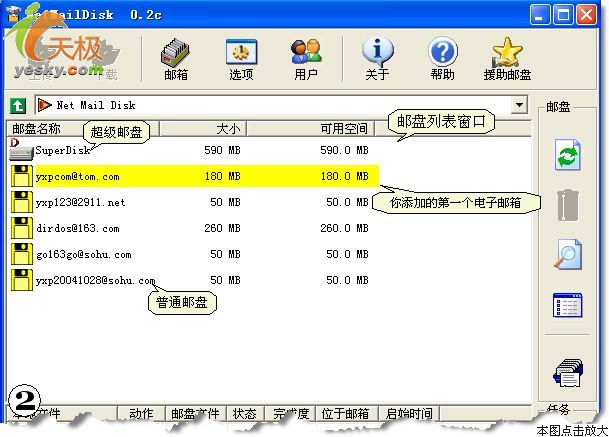The width and height of the screenshot is (609, 437).
Task: Select the SuperDisk drive icon
Action: (x=21, y=150)
